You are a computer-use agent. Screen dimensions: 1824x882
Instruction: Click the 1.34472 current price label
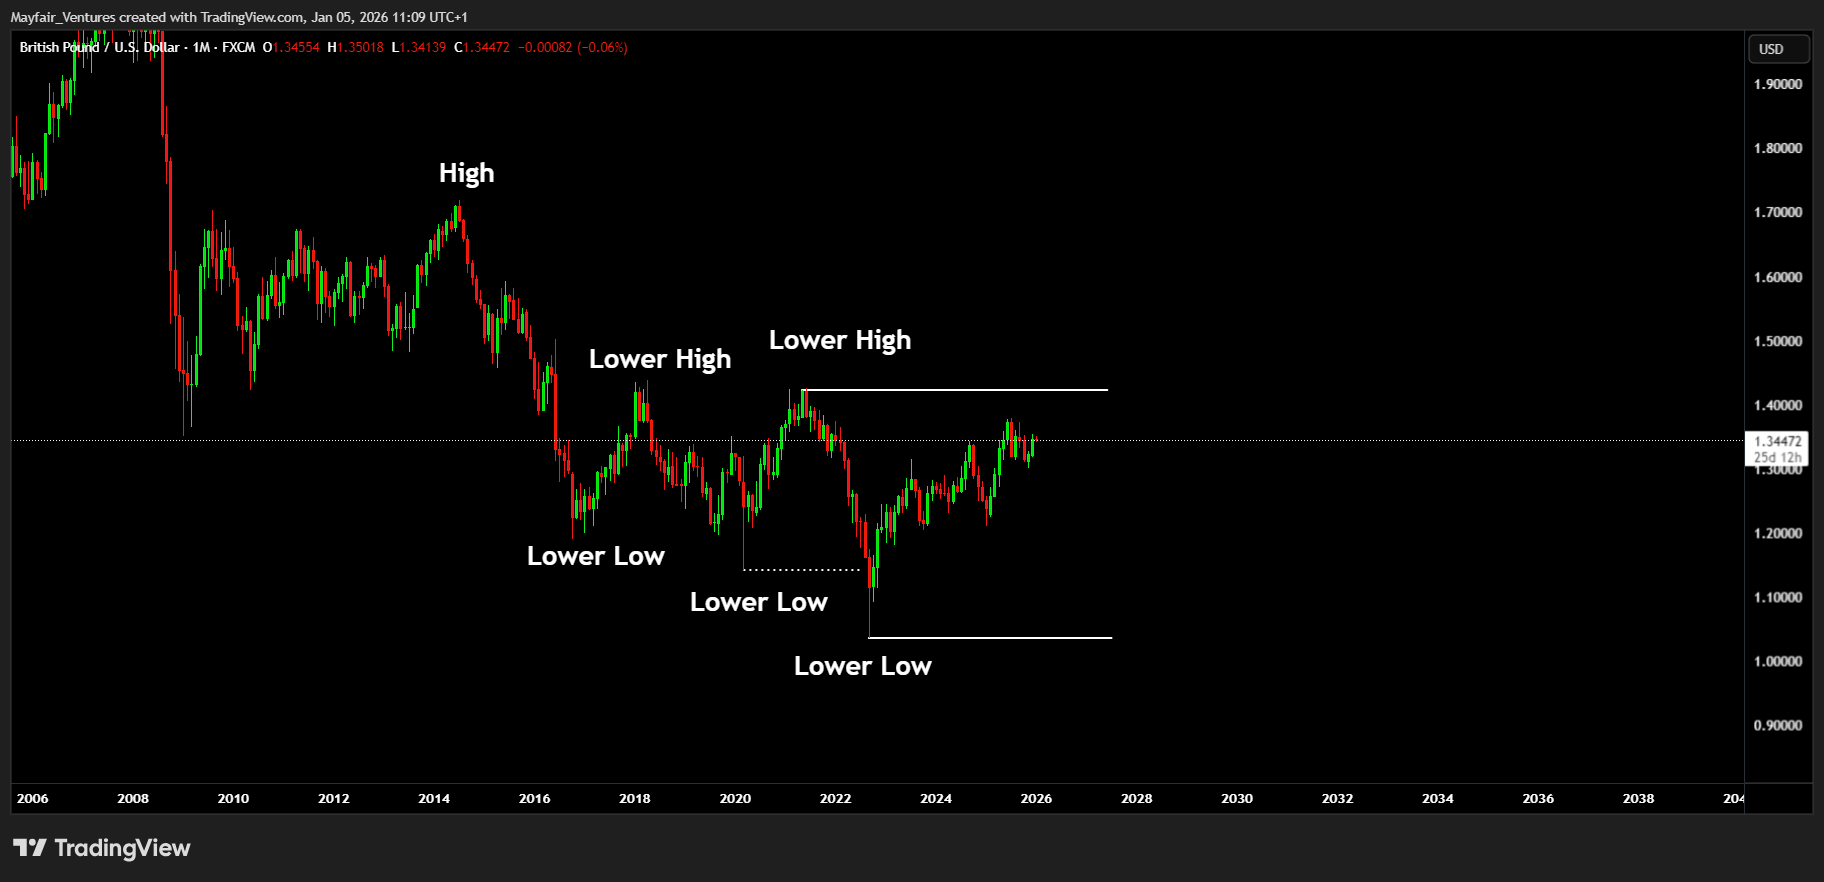[x=1778, y=441]
